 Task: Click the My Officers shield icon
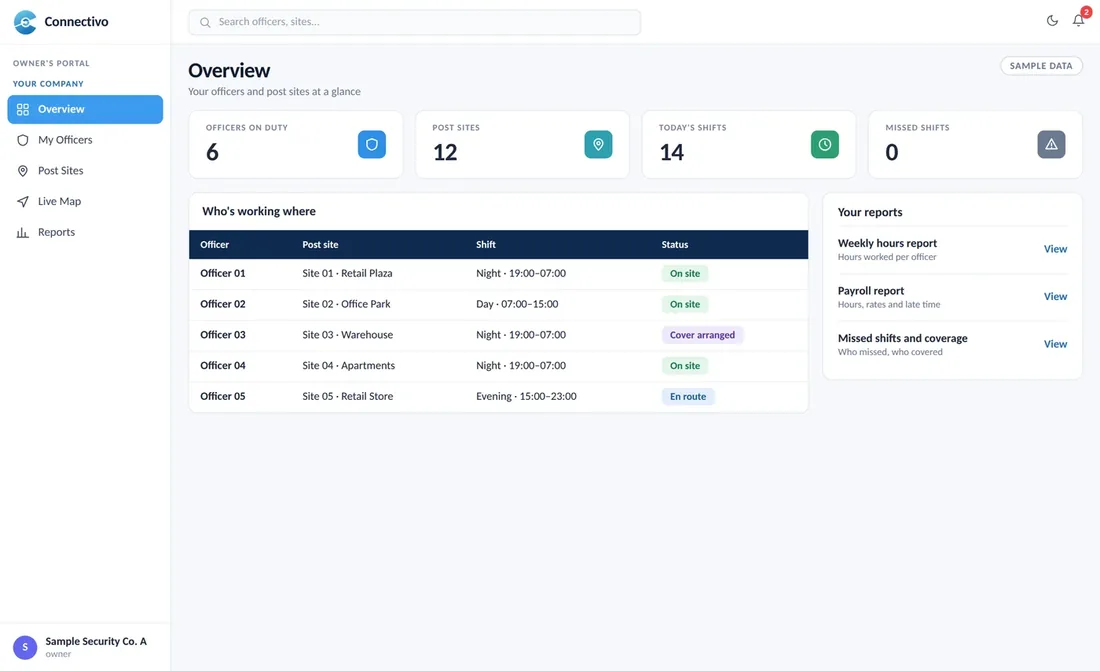pyautogui.click(x=23, y=140)
